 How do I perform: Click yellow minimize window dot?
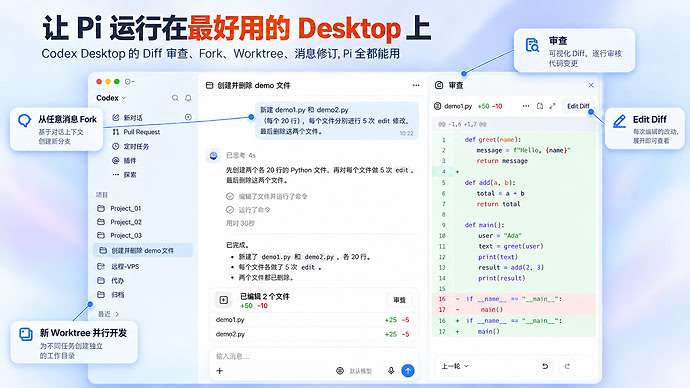[x=108, y=81]
